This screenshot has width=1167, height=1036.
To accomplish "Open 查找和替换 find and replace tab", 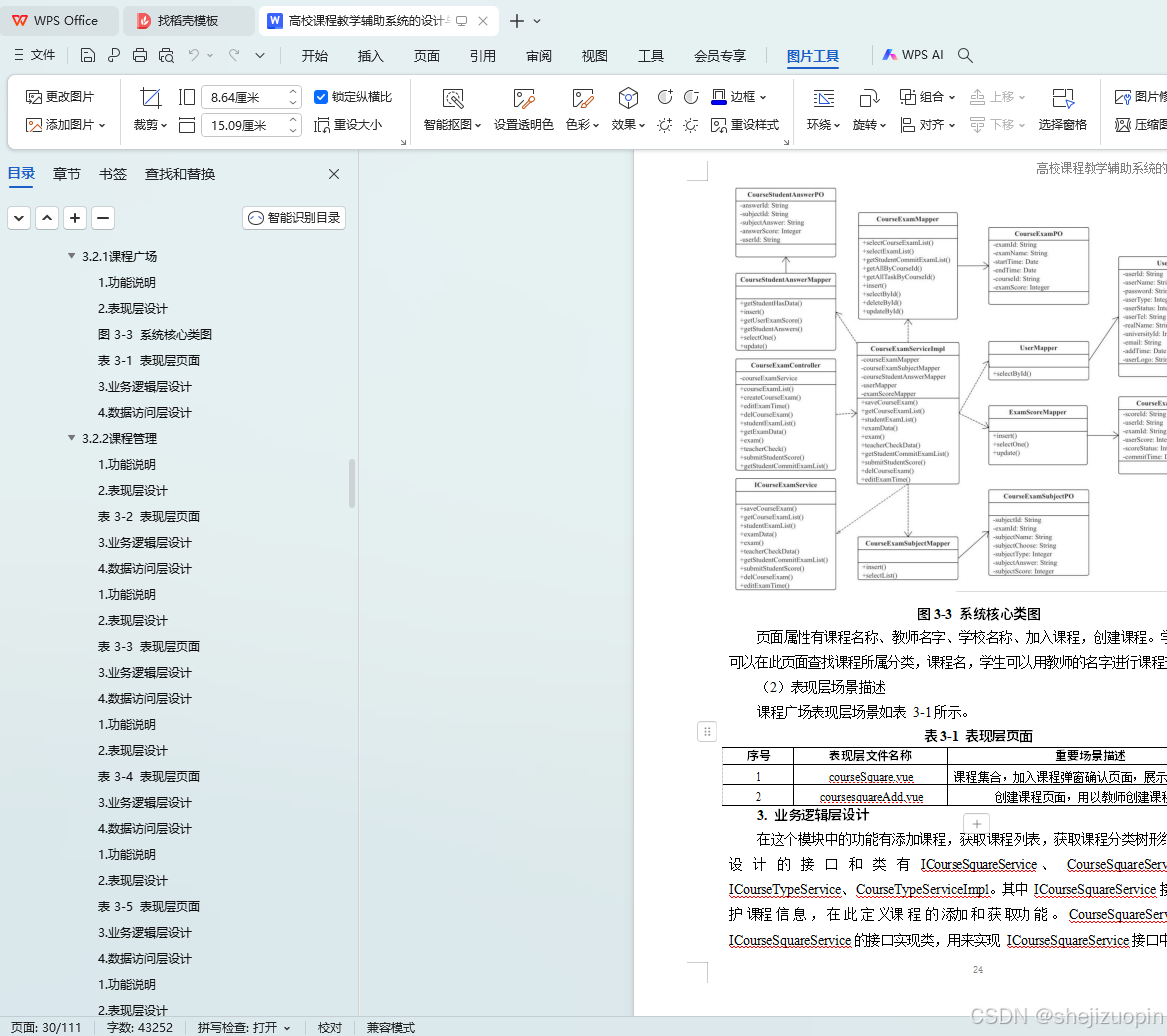I will click(180, 174).
